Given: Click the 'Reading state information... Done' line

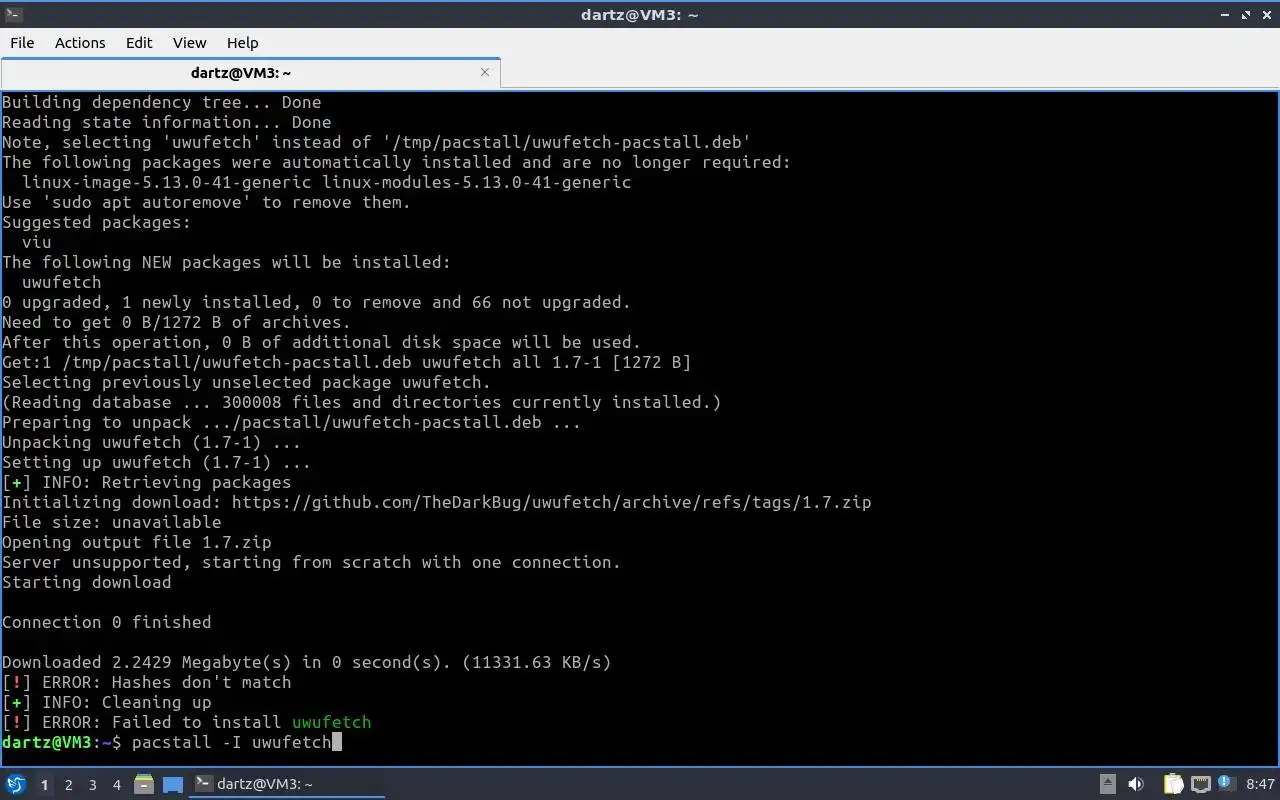Looking at the screenshot, I should point(167,122).
